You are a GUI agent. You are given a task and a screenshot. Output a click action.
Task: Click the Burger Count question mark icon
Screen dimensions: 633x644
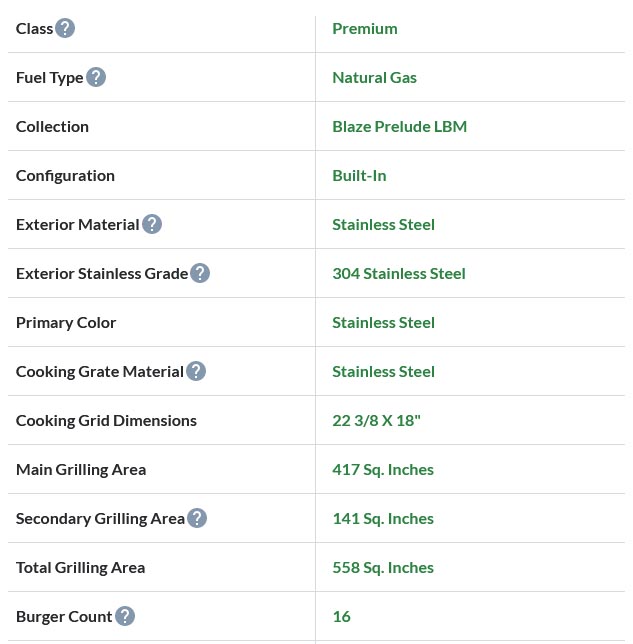125,616
